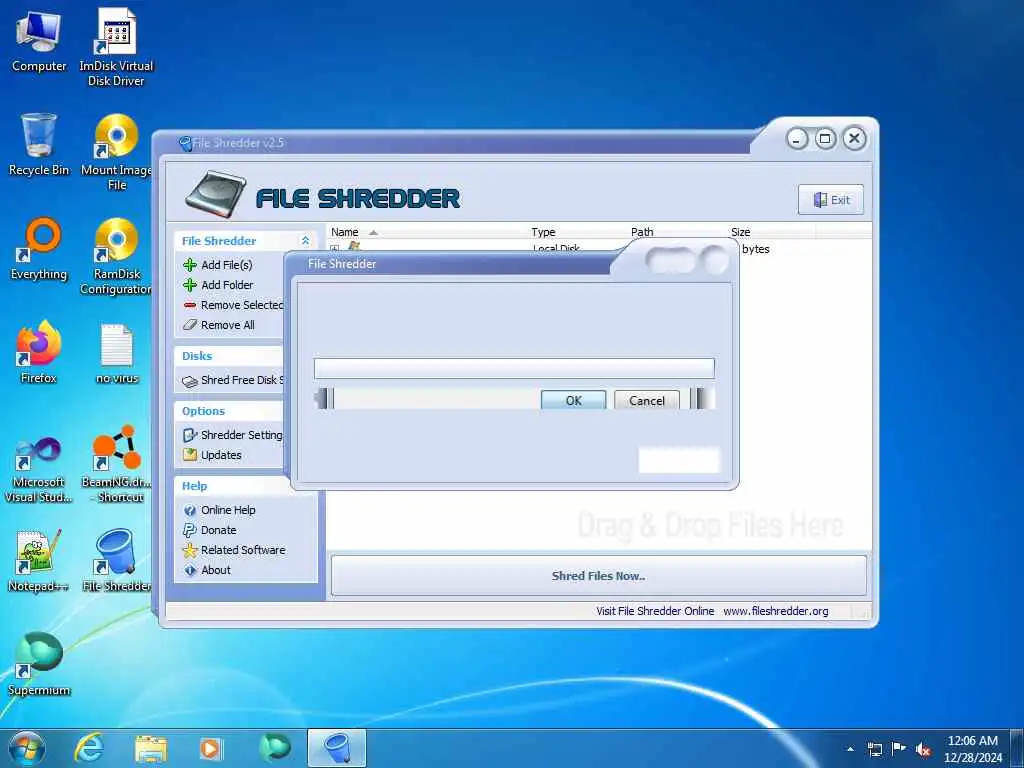Open Shred Free Disk Space
Viewport: 1024px width, 768px height.
click(x=233, y=380)
